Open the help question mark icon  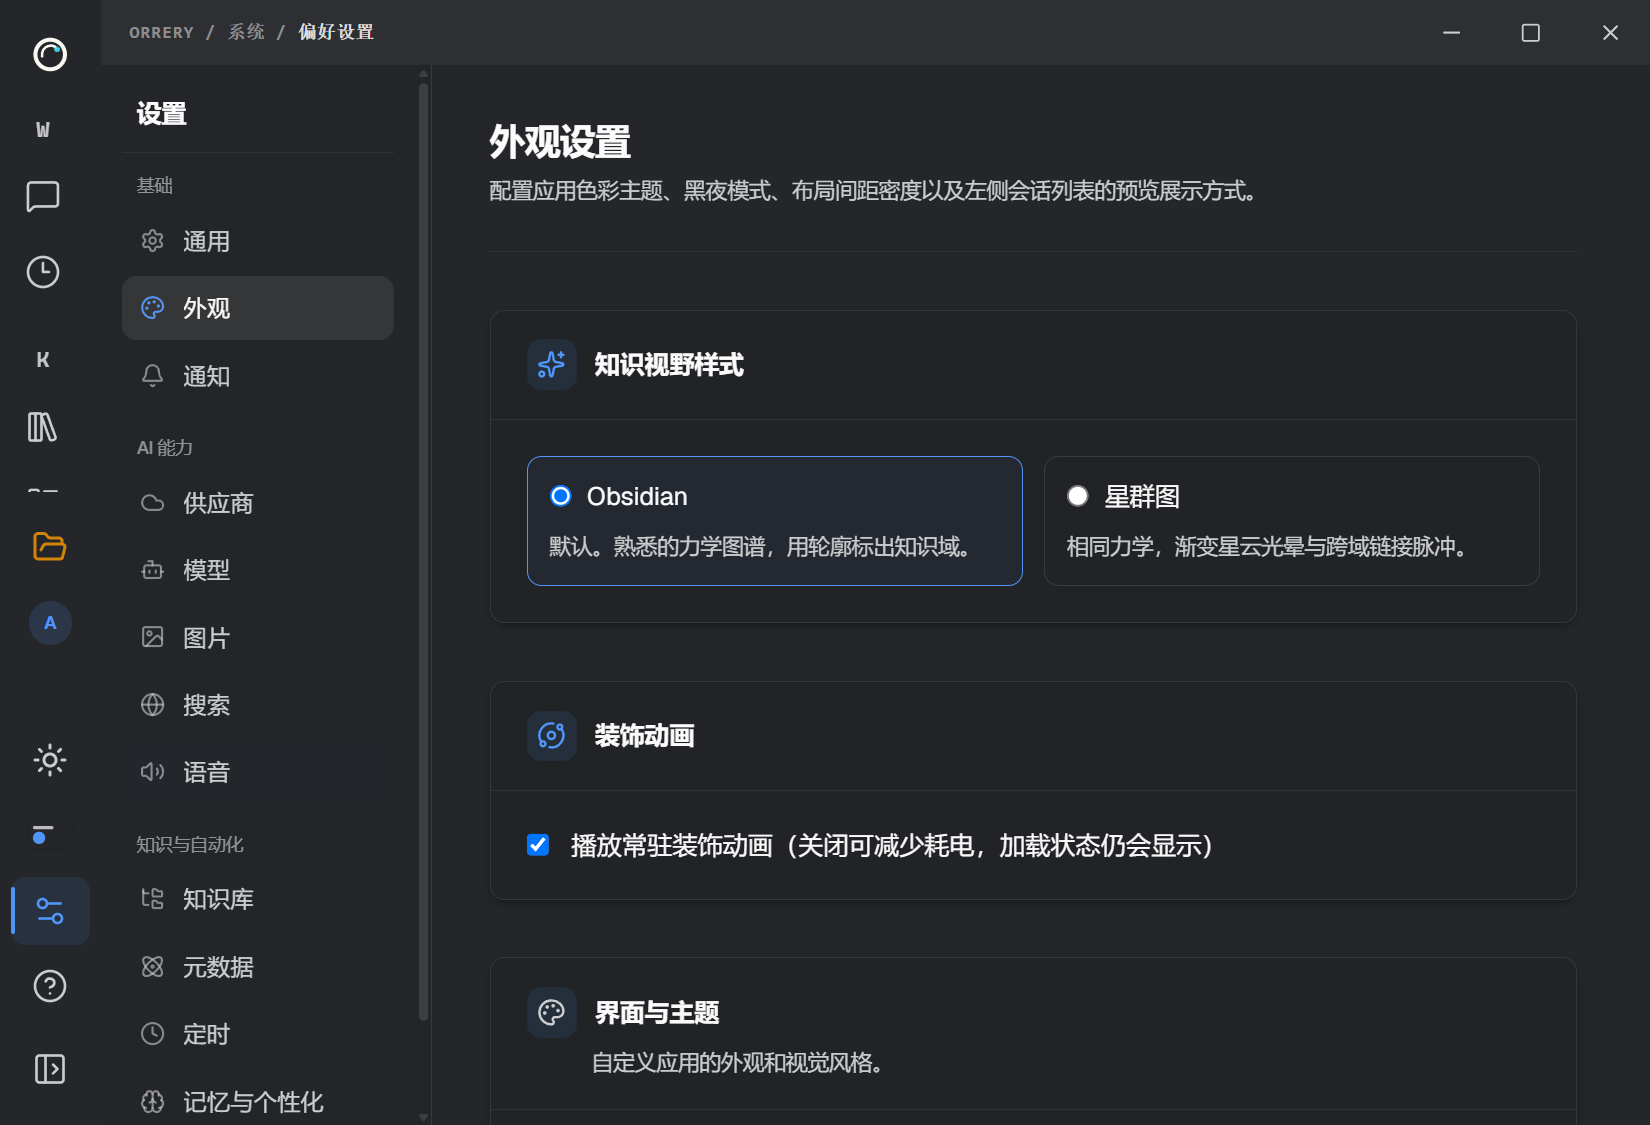(x=50, y=987)
